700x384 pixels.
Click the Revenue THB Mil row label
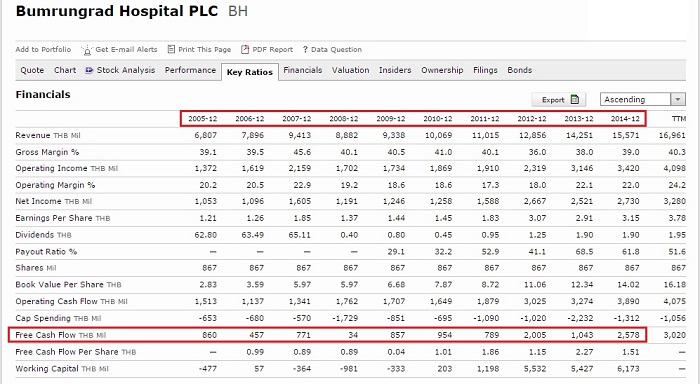[48, 136]
